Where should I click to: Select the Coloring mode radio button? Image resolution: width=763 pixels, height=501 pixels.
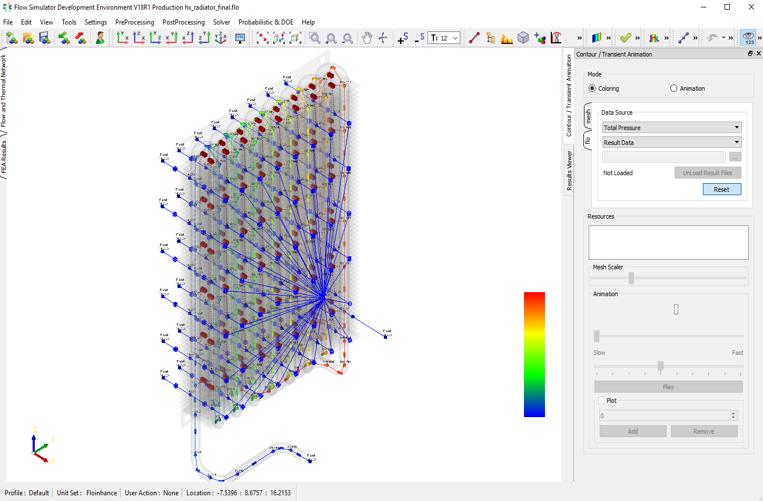point(592,89)
